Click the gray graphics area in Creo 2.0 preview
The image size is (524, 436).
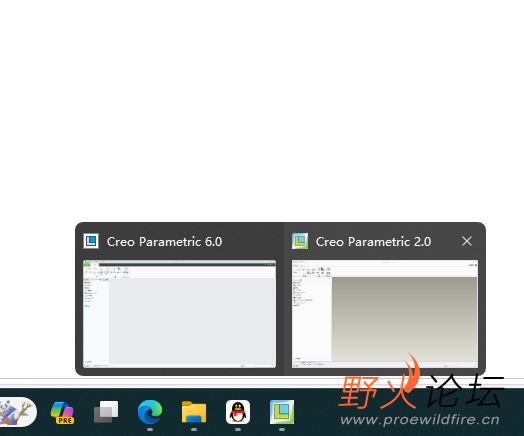[404, 319]
